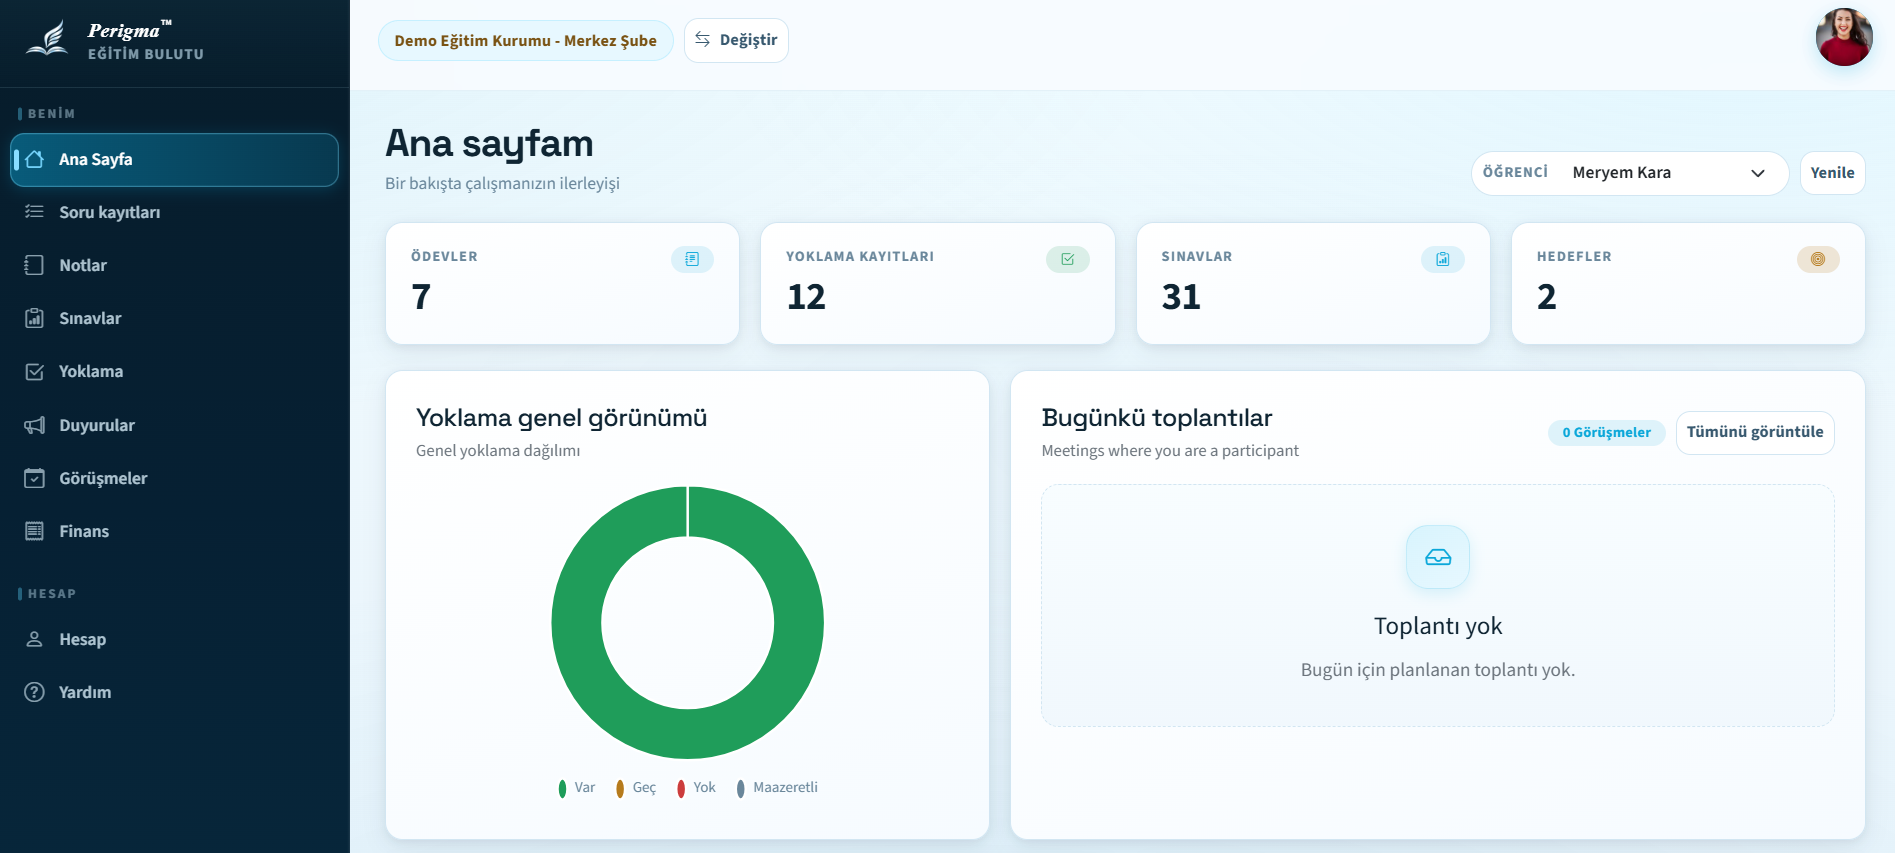The image size is (1895, 853).
Task: Toggle the Maazeretli legend series
Action: [x=777, y=788]
